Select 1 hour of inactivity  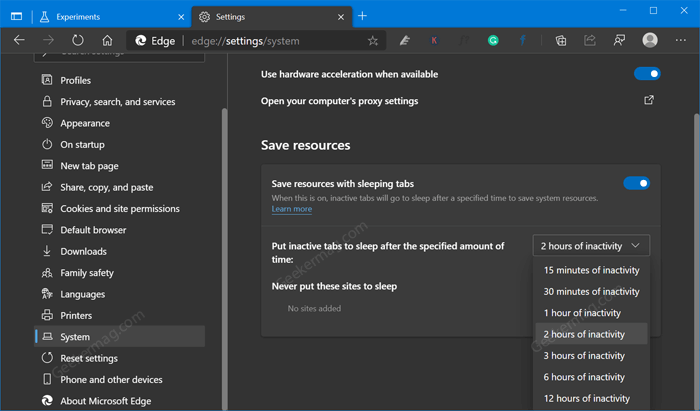(x=591, y=313)
